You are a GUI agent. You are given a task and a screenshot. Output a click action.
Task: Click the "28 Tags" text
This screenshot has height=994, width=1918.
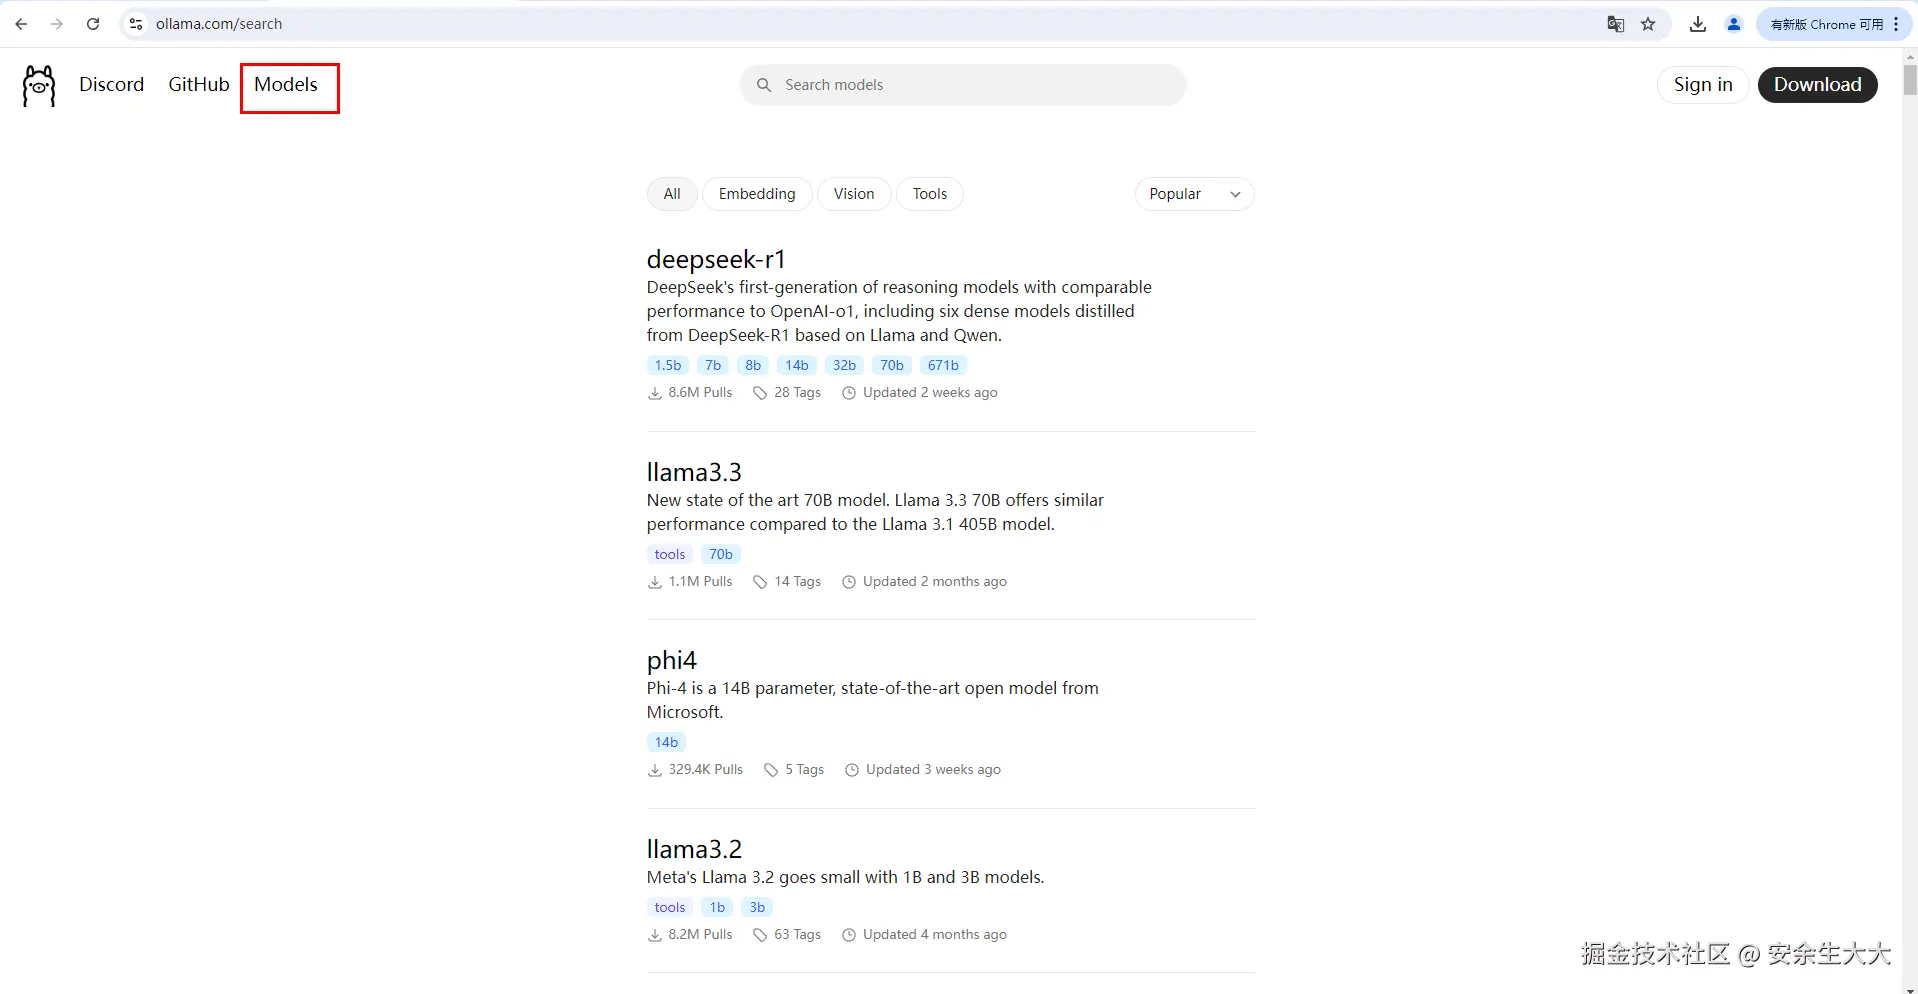pos(797,392)
